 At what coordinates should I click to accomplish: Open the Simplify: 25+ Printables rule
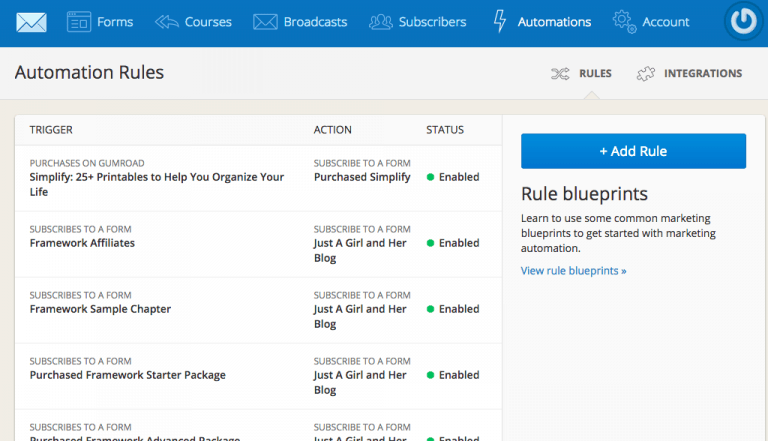click(x=157, y=184)
